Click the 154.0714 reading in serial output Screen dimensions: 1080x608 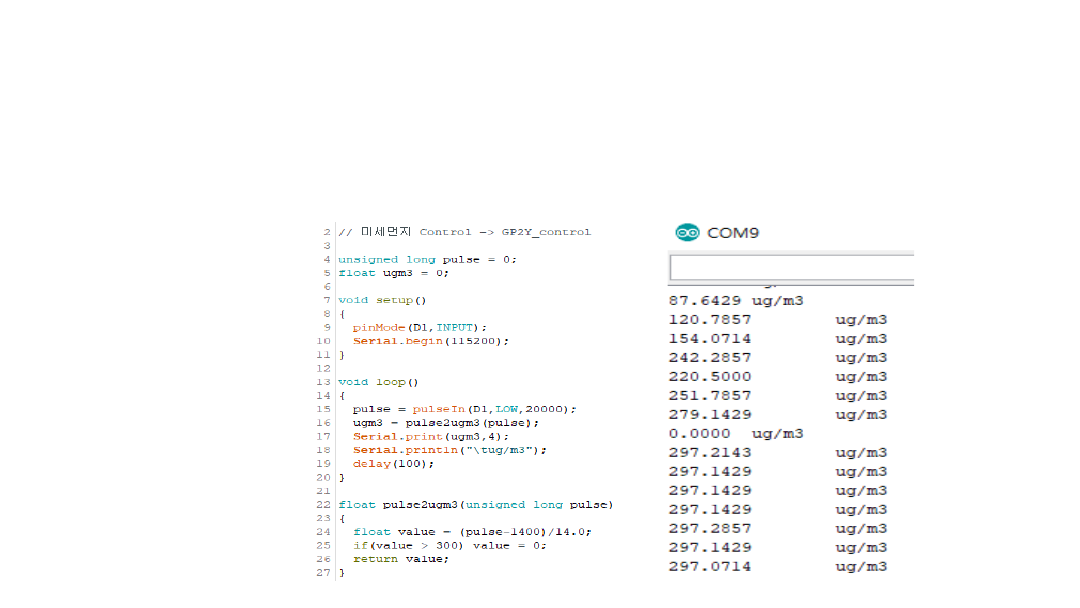pyautogui.click(x=709, y=339)
